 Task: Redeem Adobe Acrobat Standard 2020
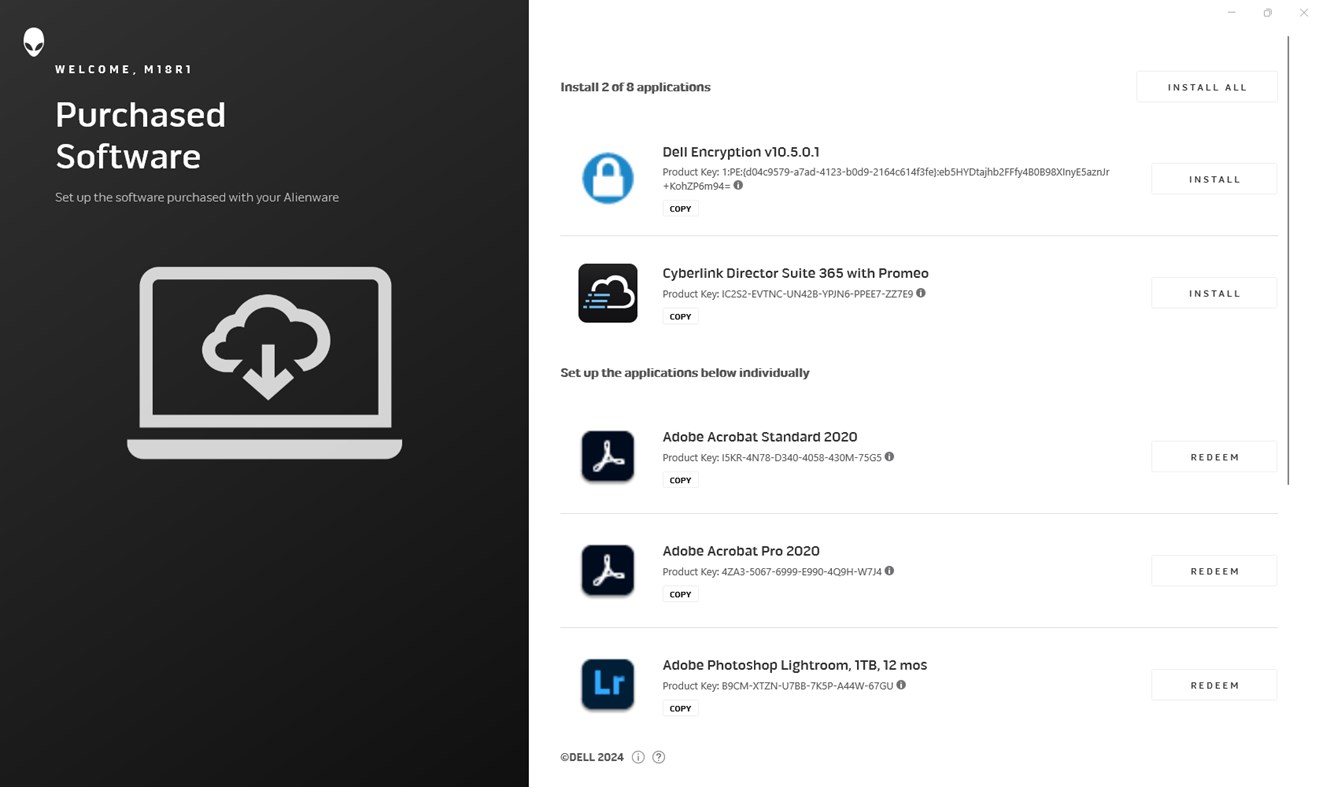(1214, 457)
